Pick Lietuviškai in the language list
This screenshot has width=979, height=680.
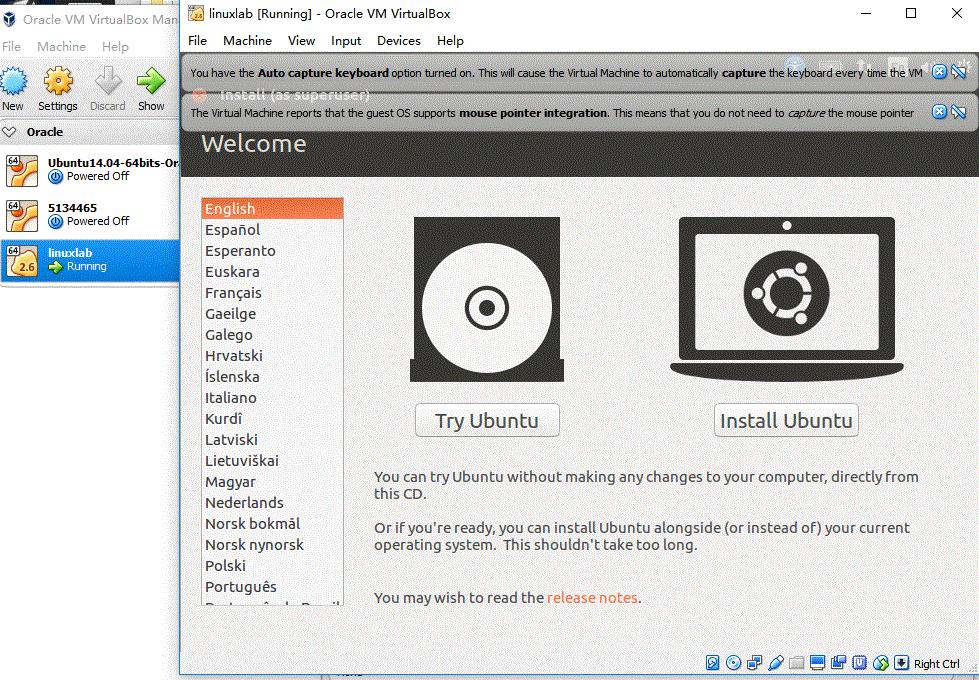272,461
